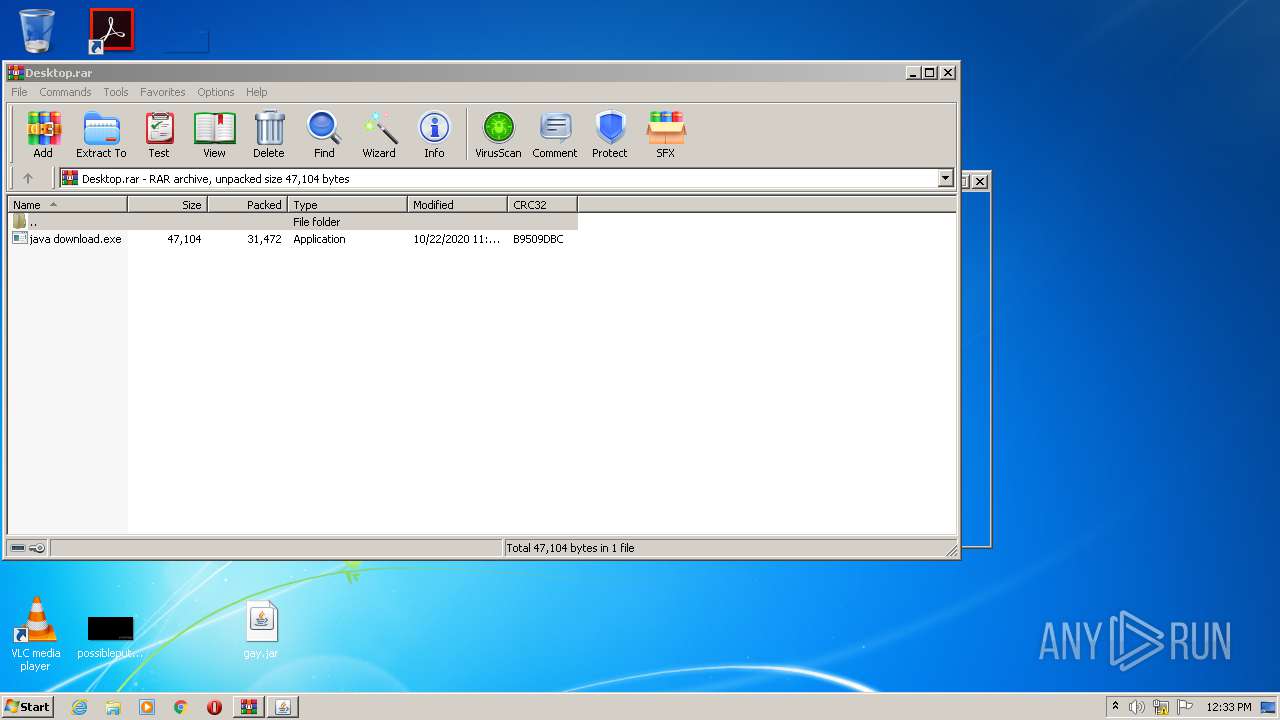Open the File menu
The height and width of the screenshot is (720, 1280).
[19, 92]
